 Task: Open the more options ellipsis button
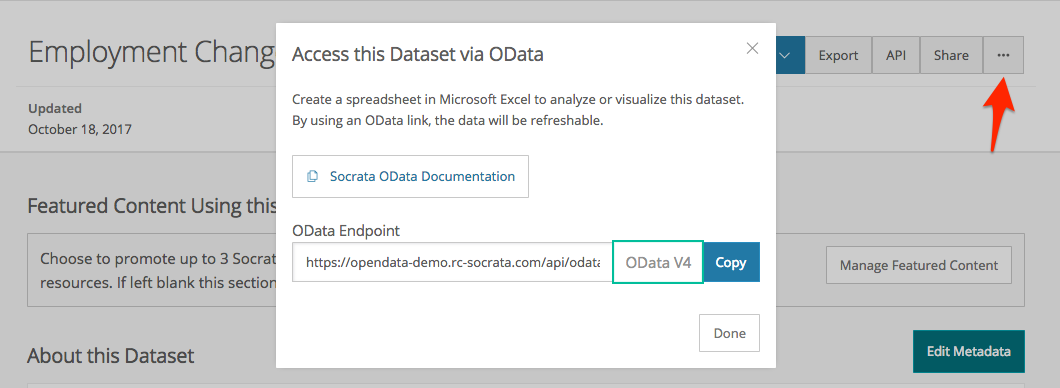coord(1003,55)
